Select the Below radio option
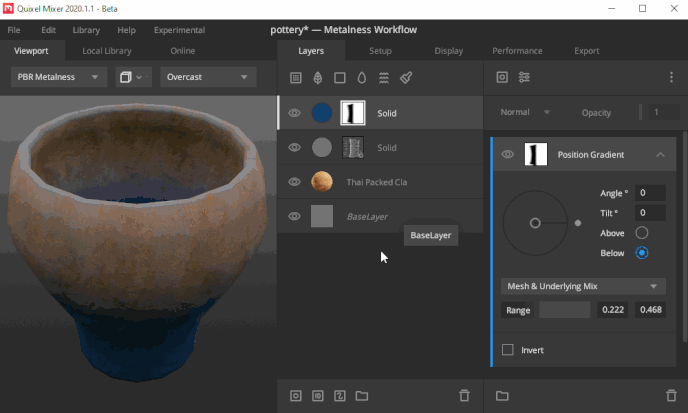 tap(641, 253)
